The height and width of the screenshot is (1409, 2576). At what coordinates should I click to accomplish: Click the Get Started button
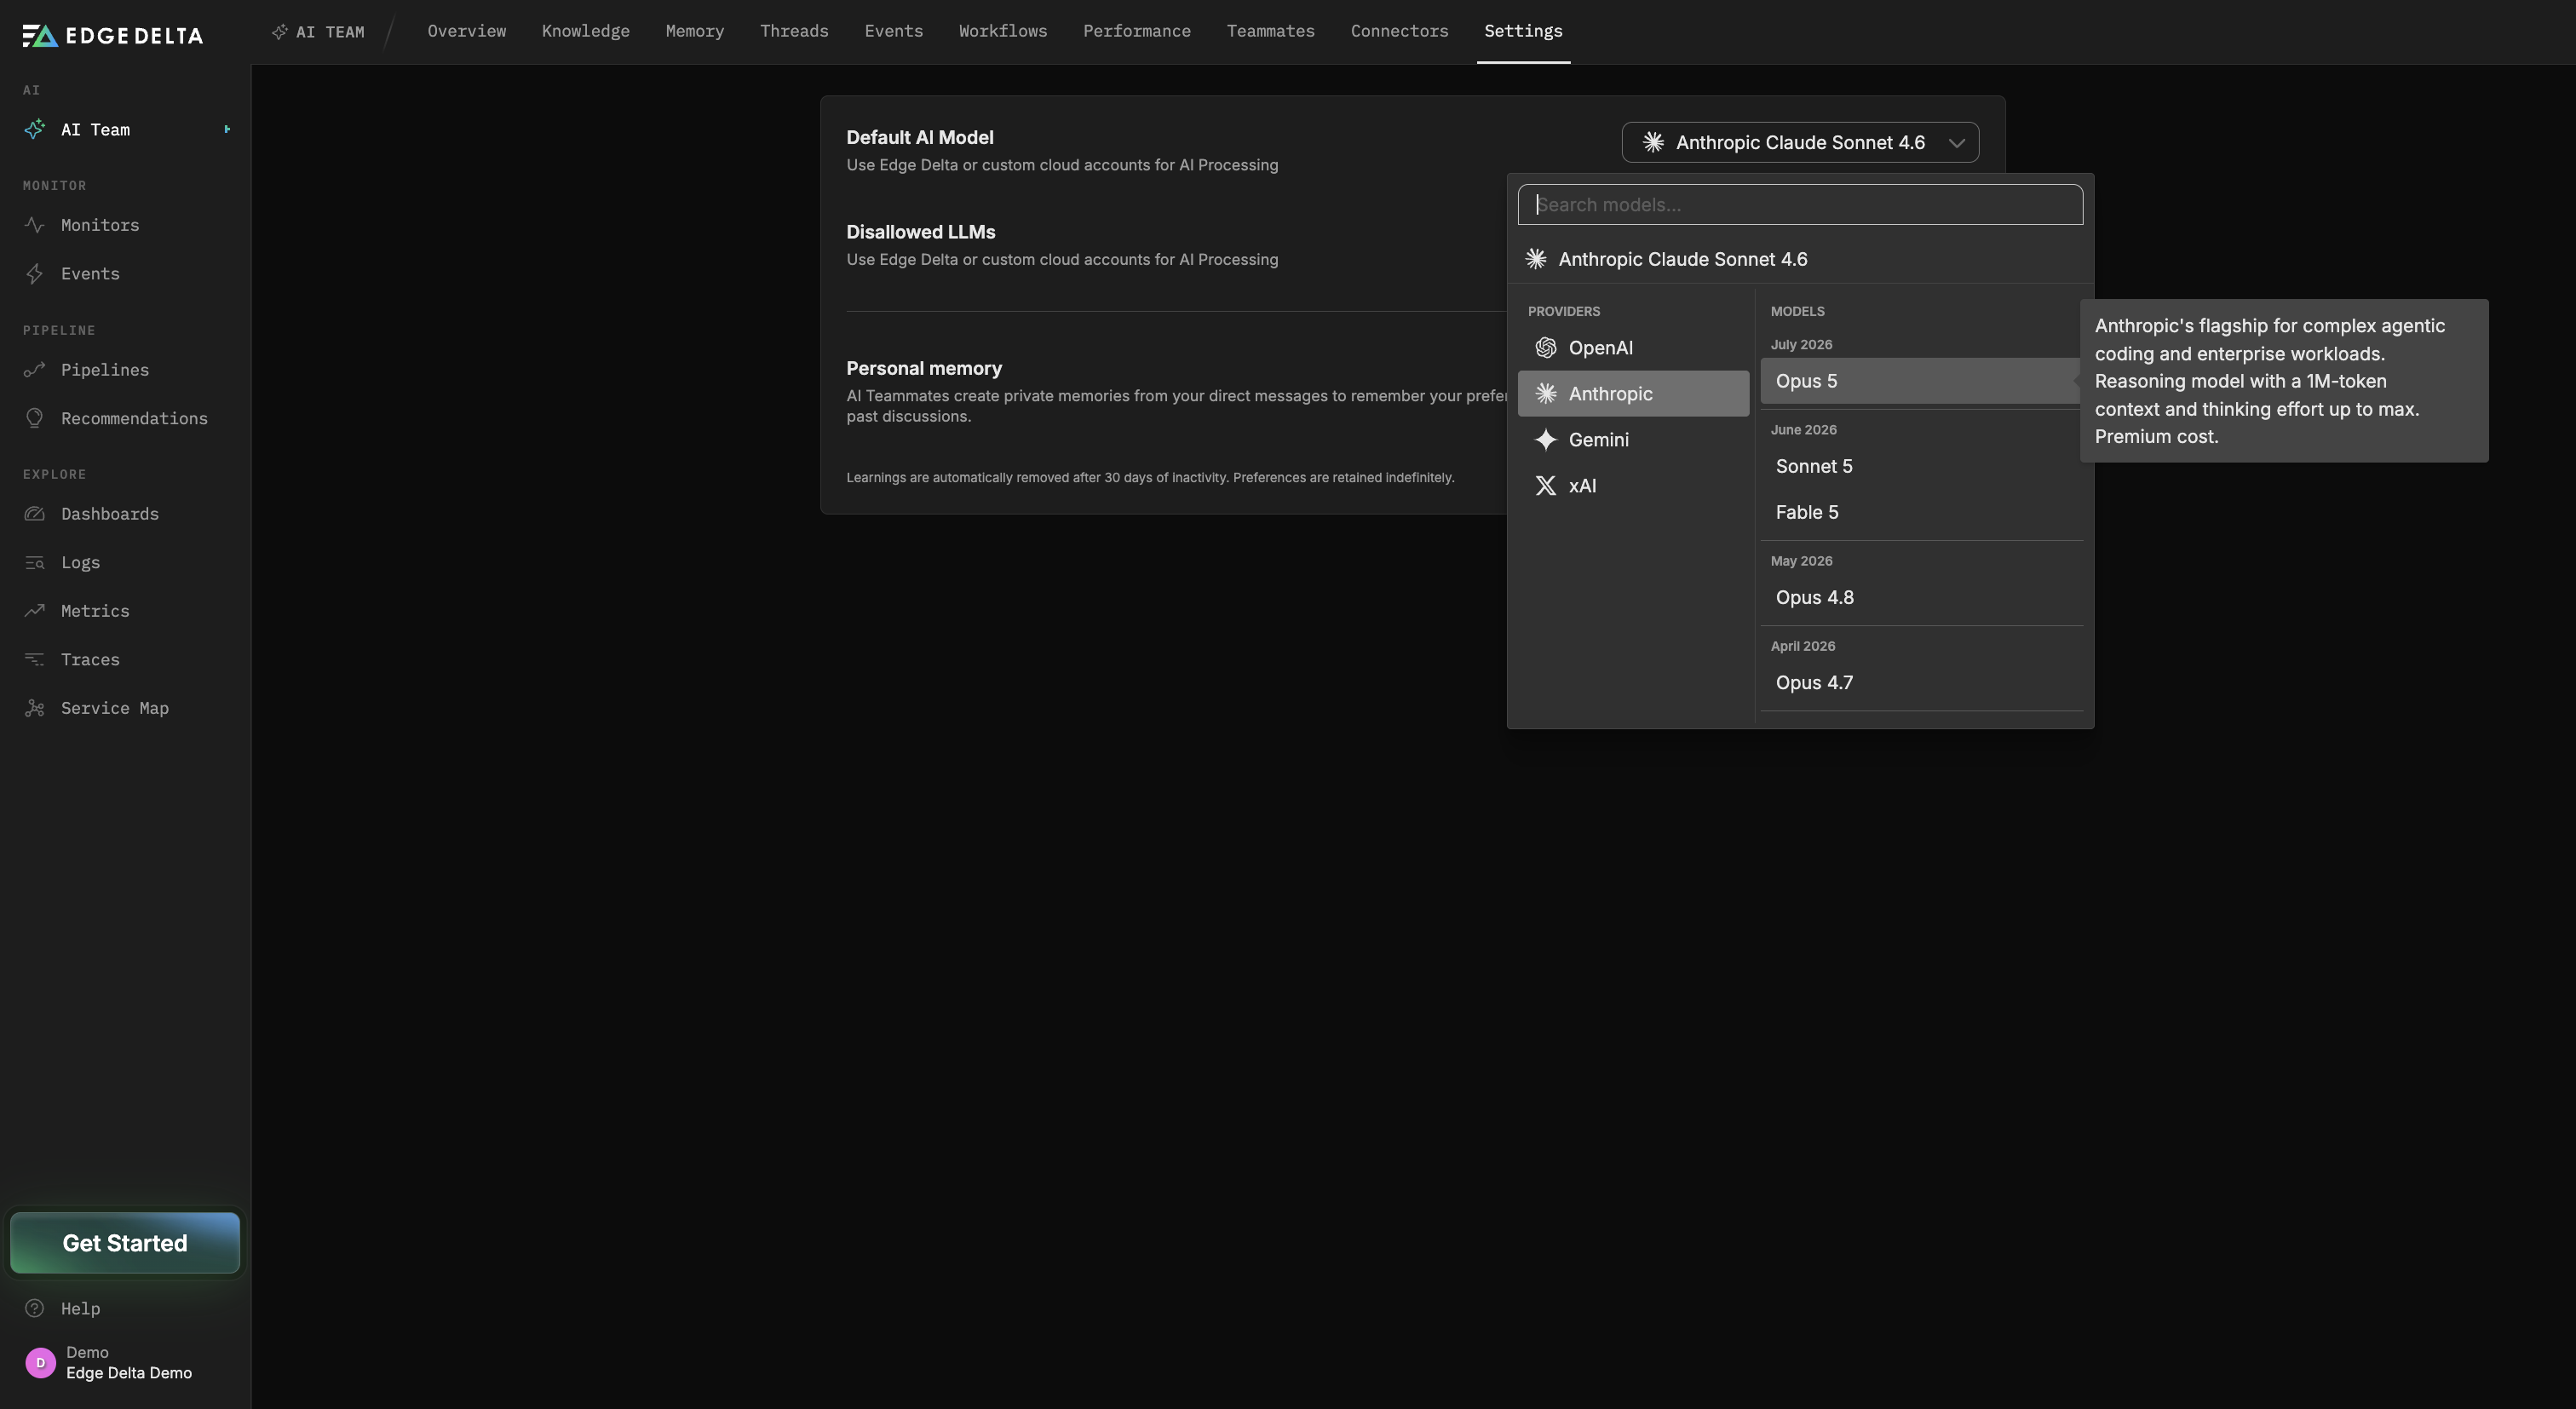tap(125, 1242)
